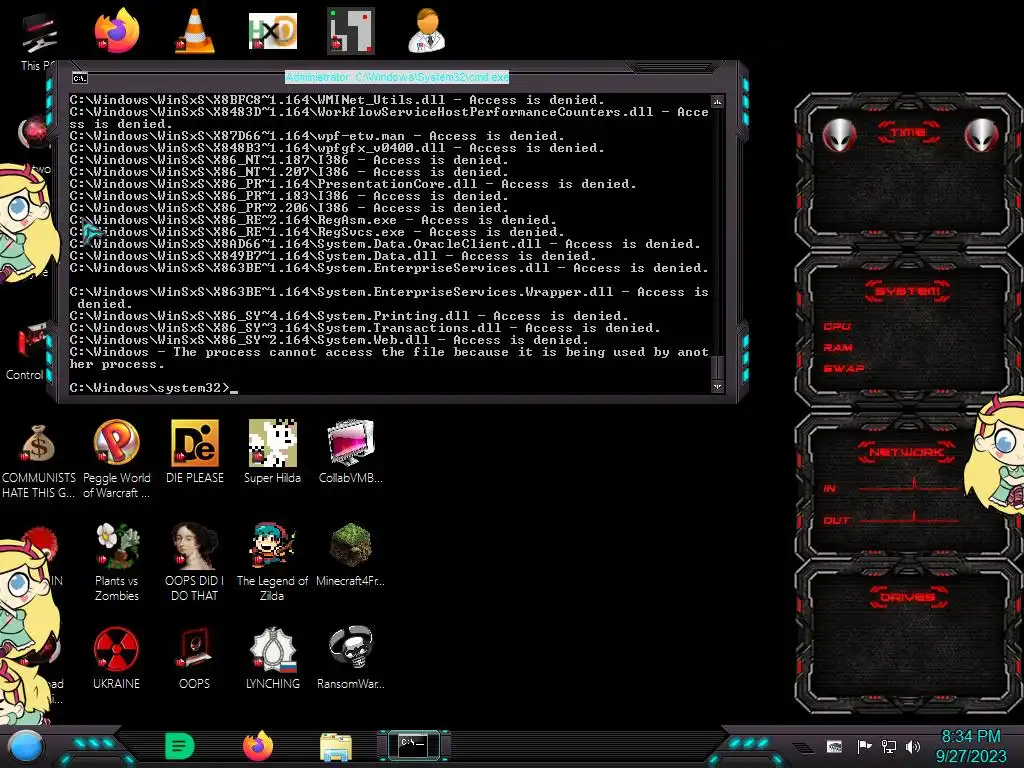Click the cmd scrollbar down arrow
The height and width of the screenshot is (768, 1024).
717,386
